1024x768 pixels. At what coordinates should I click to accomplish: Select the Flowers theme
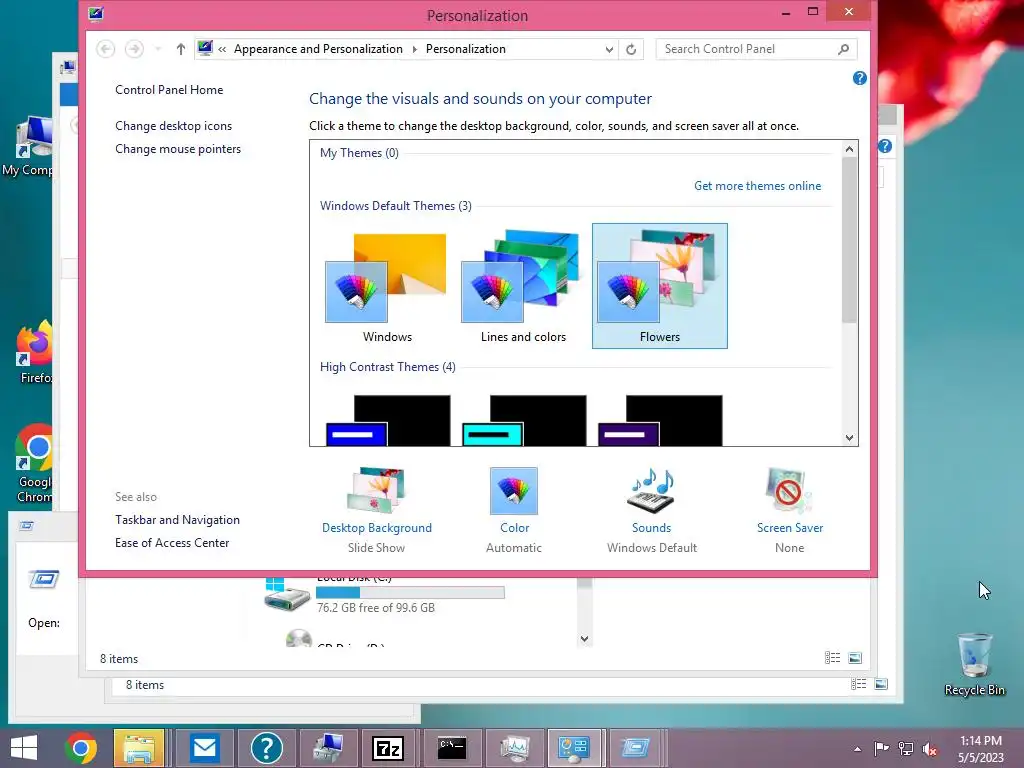[x=660, y=286]
